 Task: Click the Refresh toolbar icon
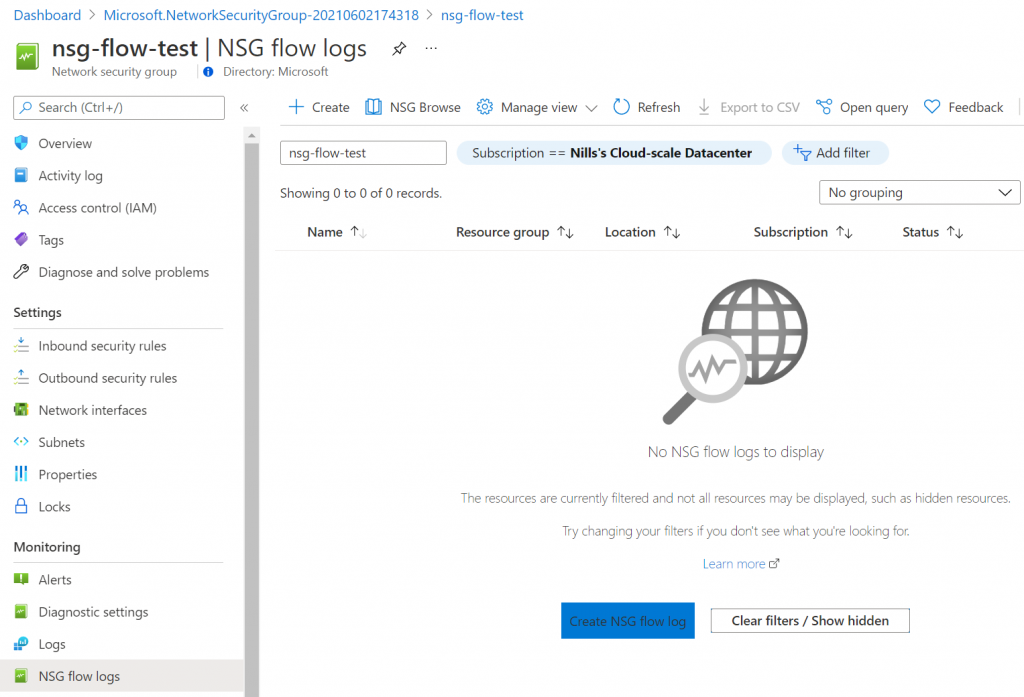point(622,107)
